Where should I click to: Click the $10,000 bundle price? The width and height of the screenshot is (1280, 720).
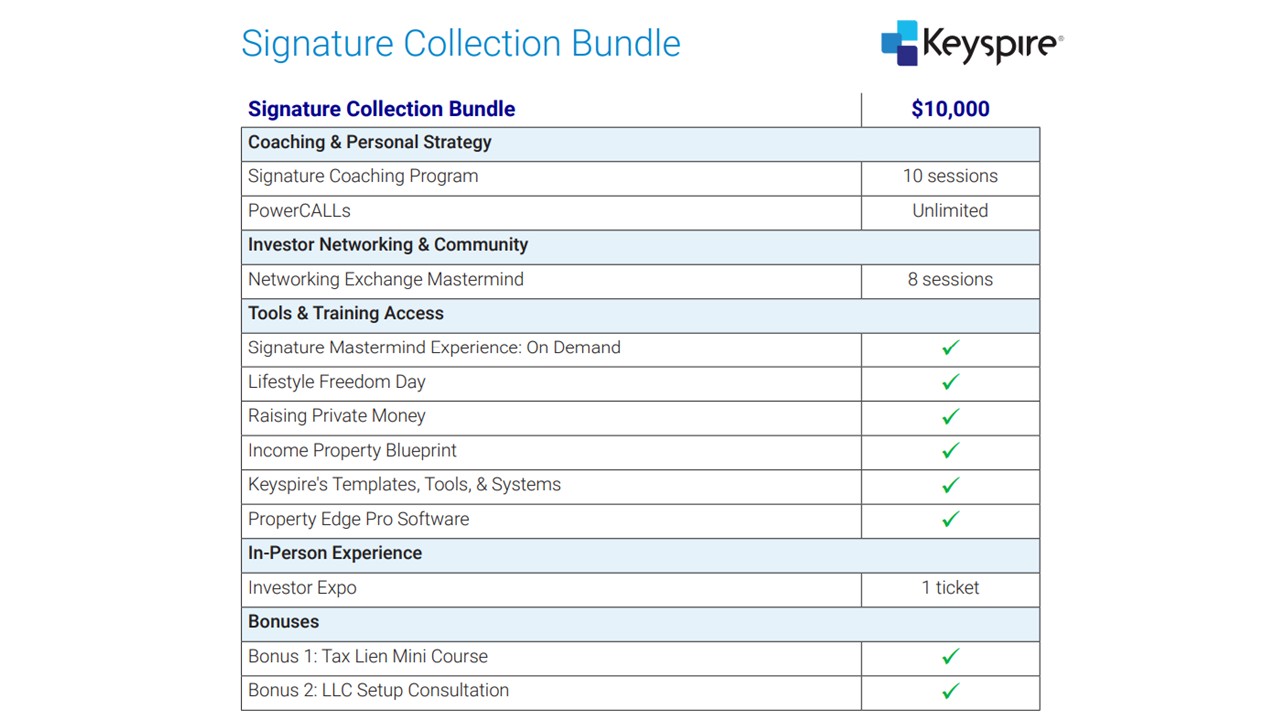(x=950, y=109)
